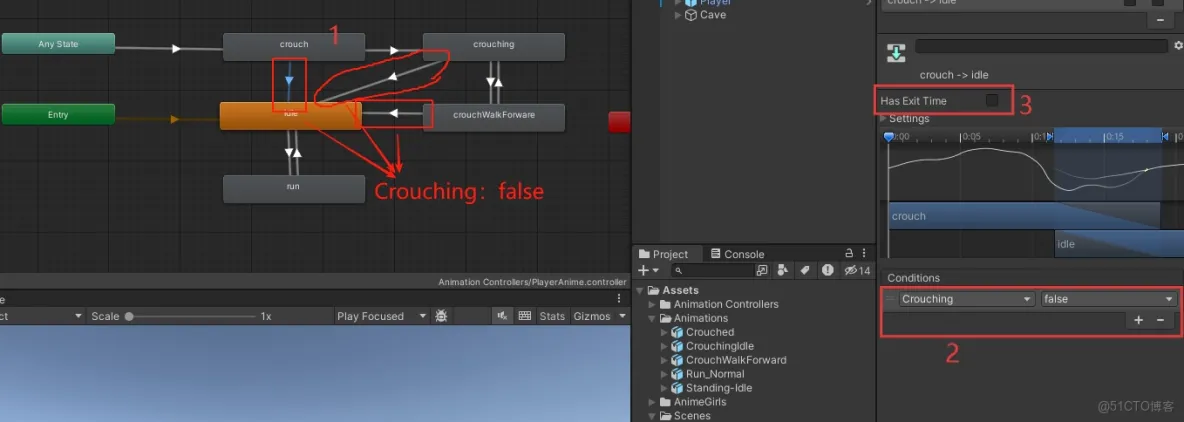The image size is (1184, 422).
Task: Expand the Animation Controllers folder arrow
Action: (x=653, y=304)
